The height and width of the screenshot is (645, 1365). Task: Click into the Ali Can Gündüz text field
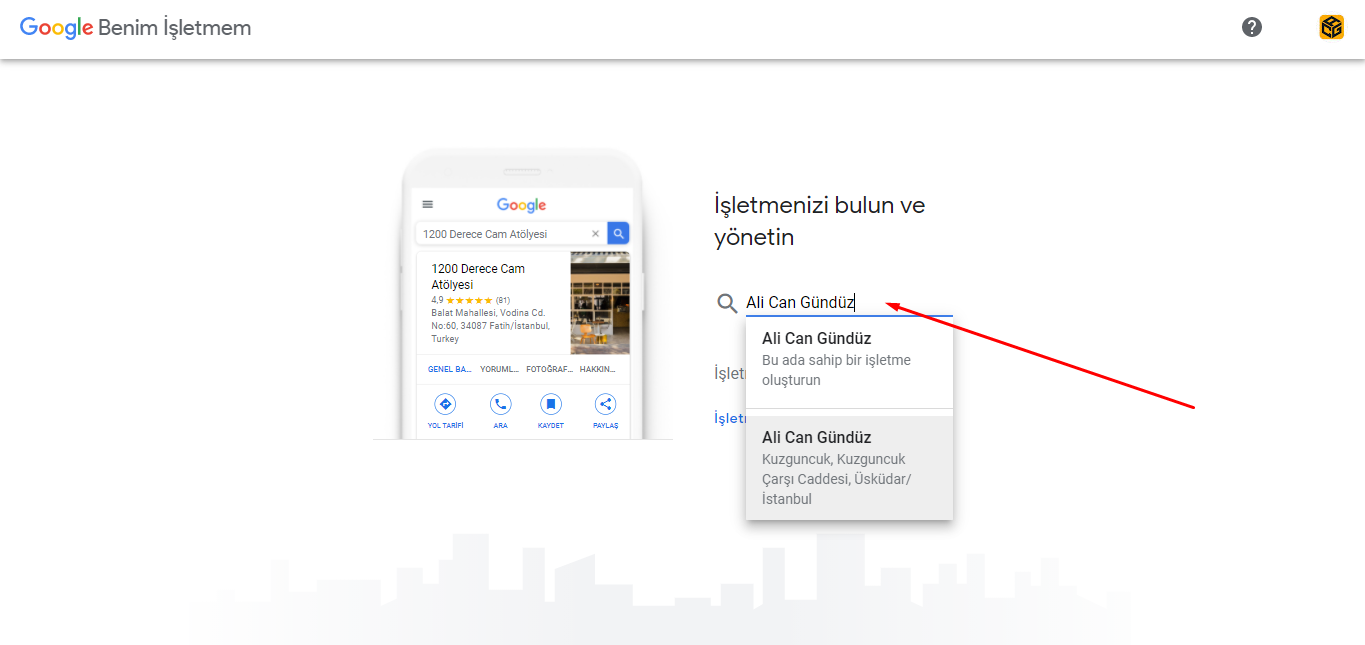(848, 303)
